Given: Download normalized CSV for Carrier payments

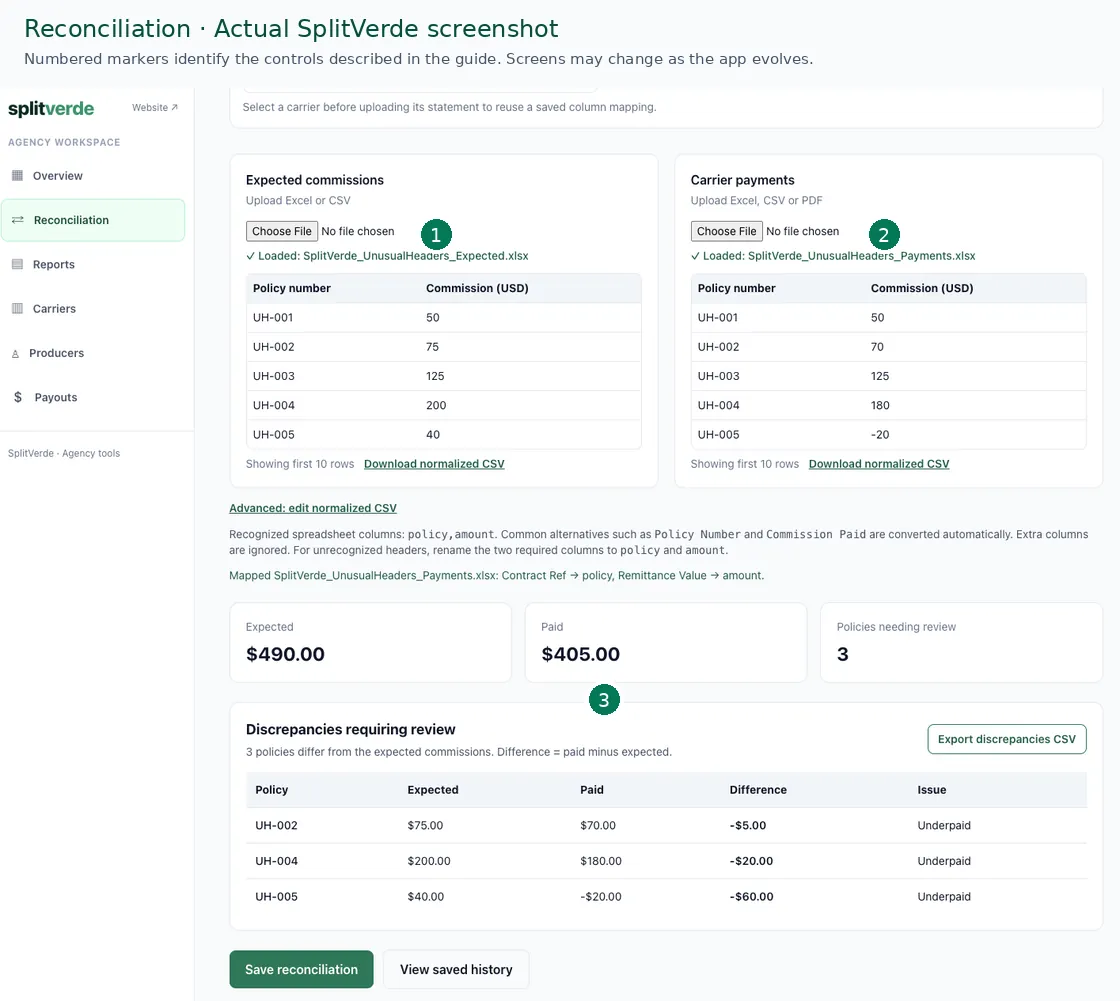Looking at the screenshot, I should pos(879,464).
